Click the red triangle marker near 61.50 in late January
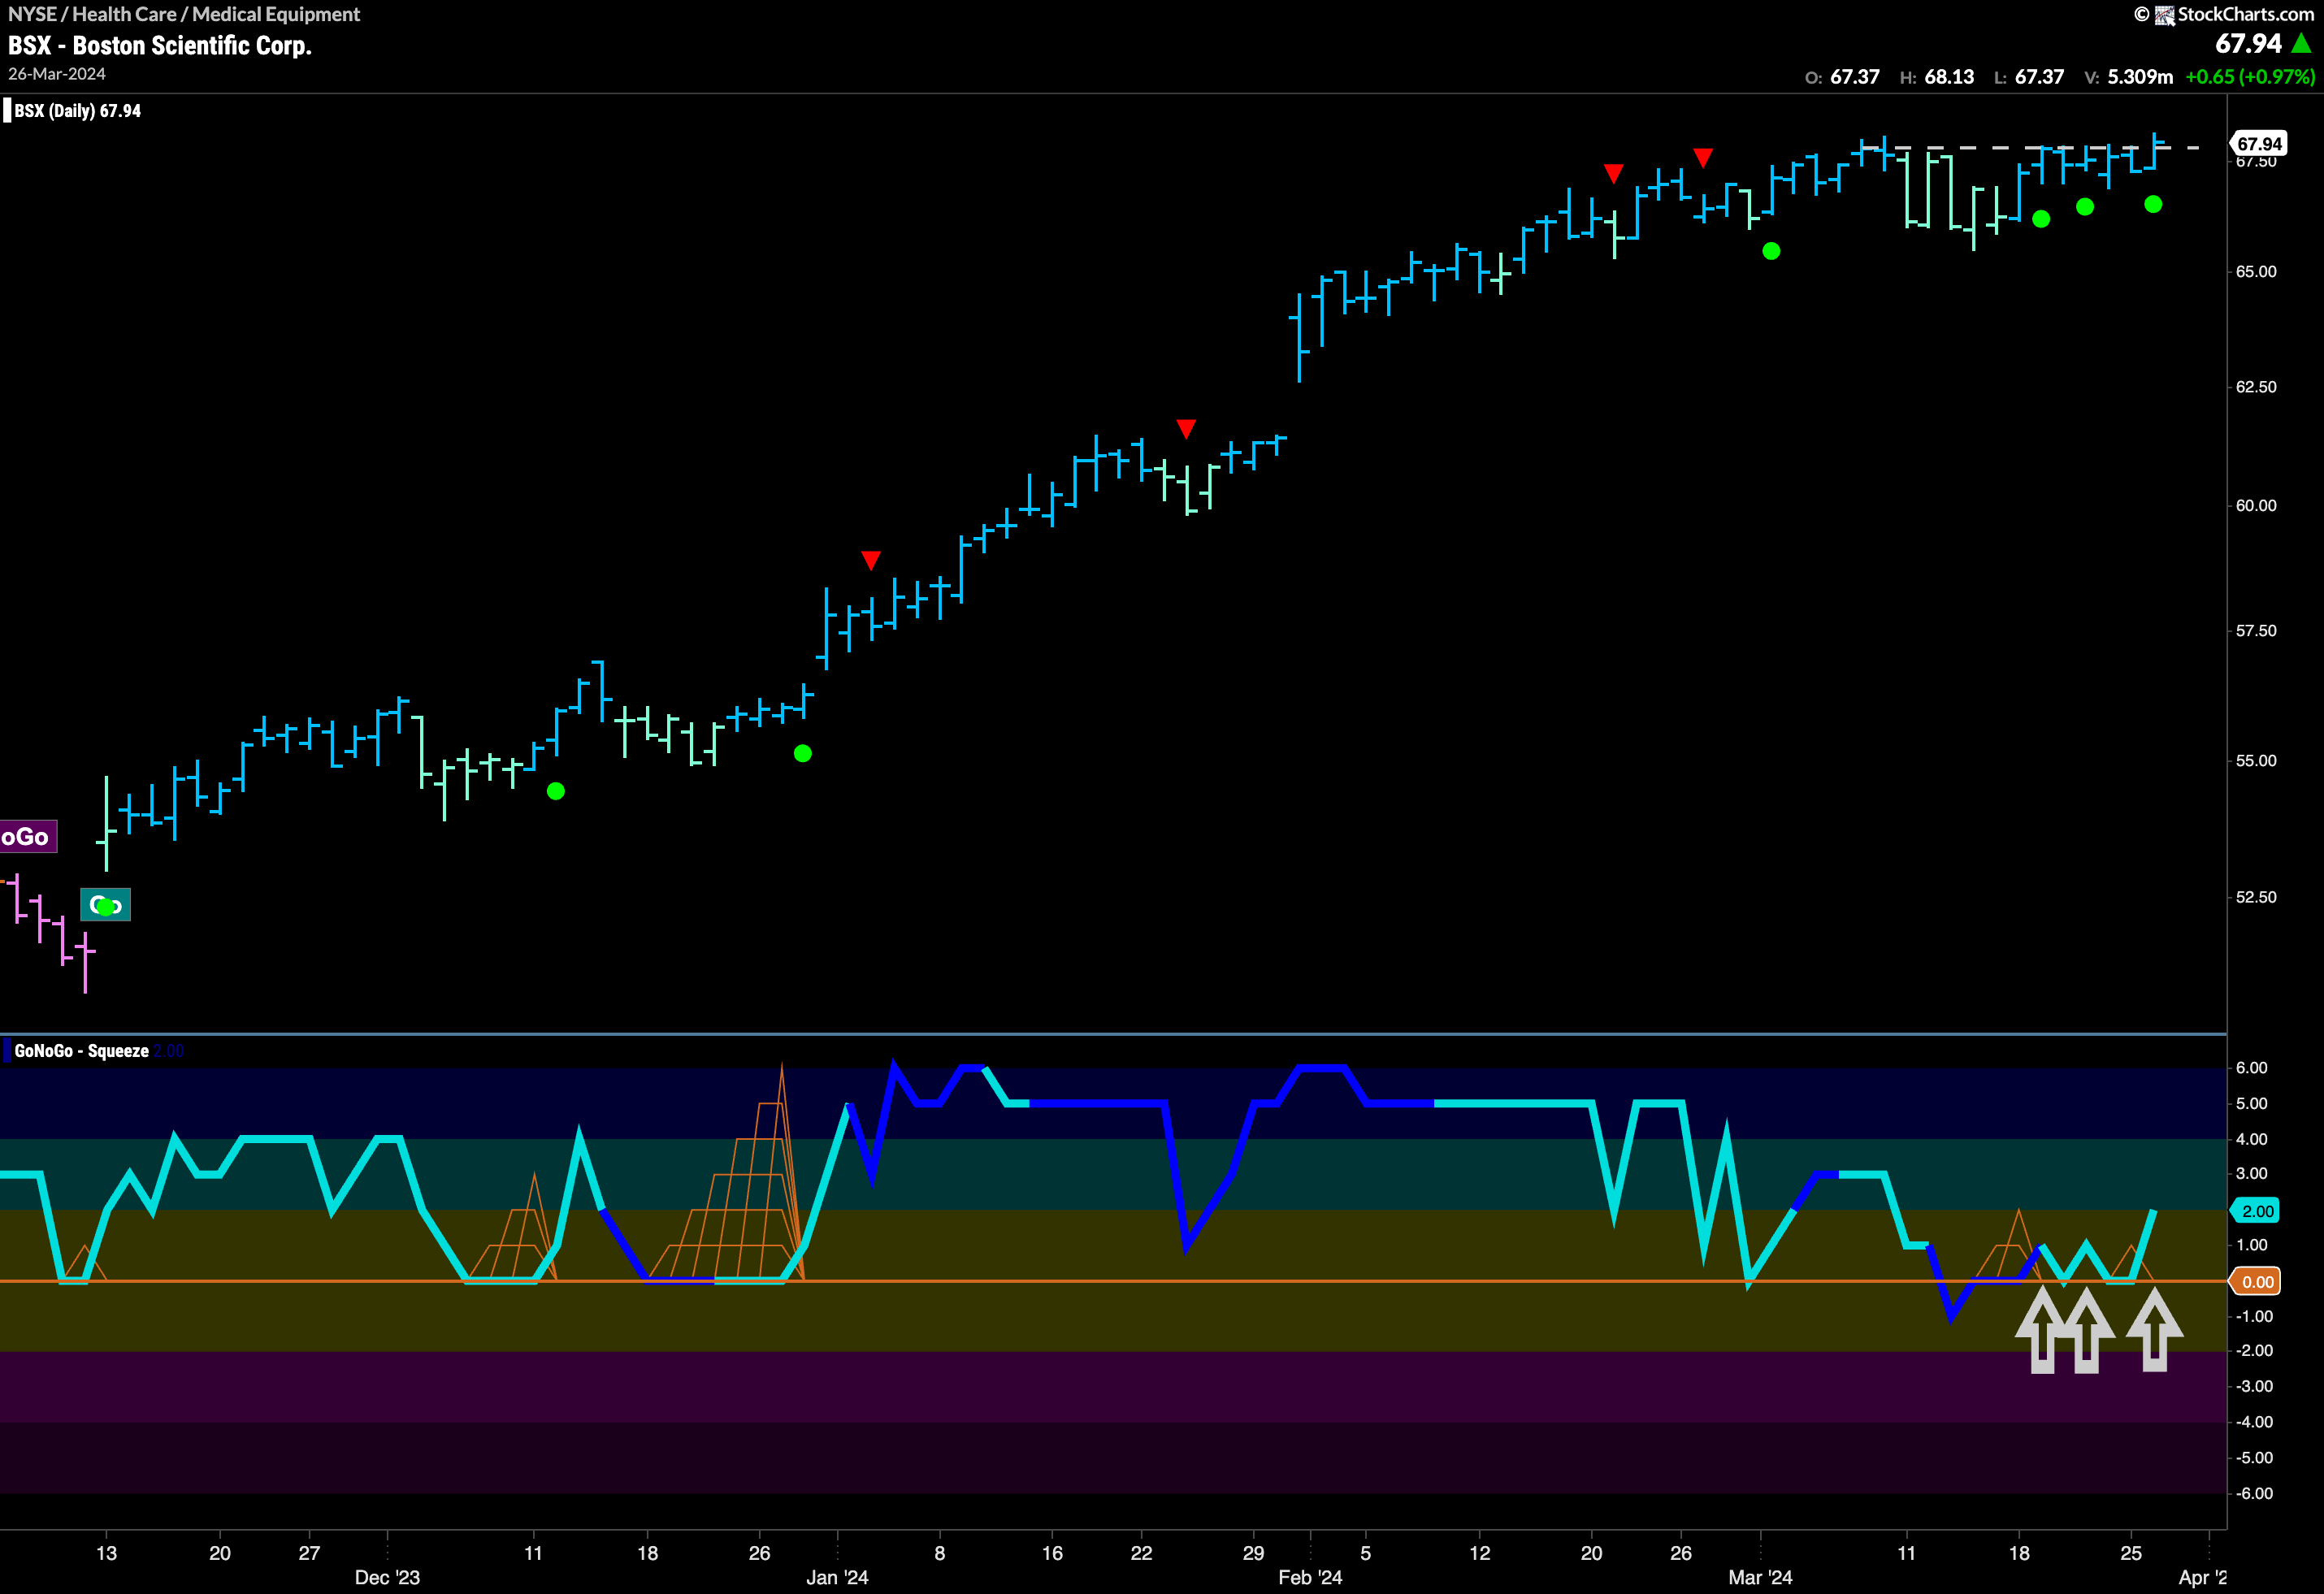Screen dimensions: 2324x1594 point(1186,429)
